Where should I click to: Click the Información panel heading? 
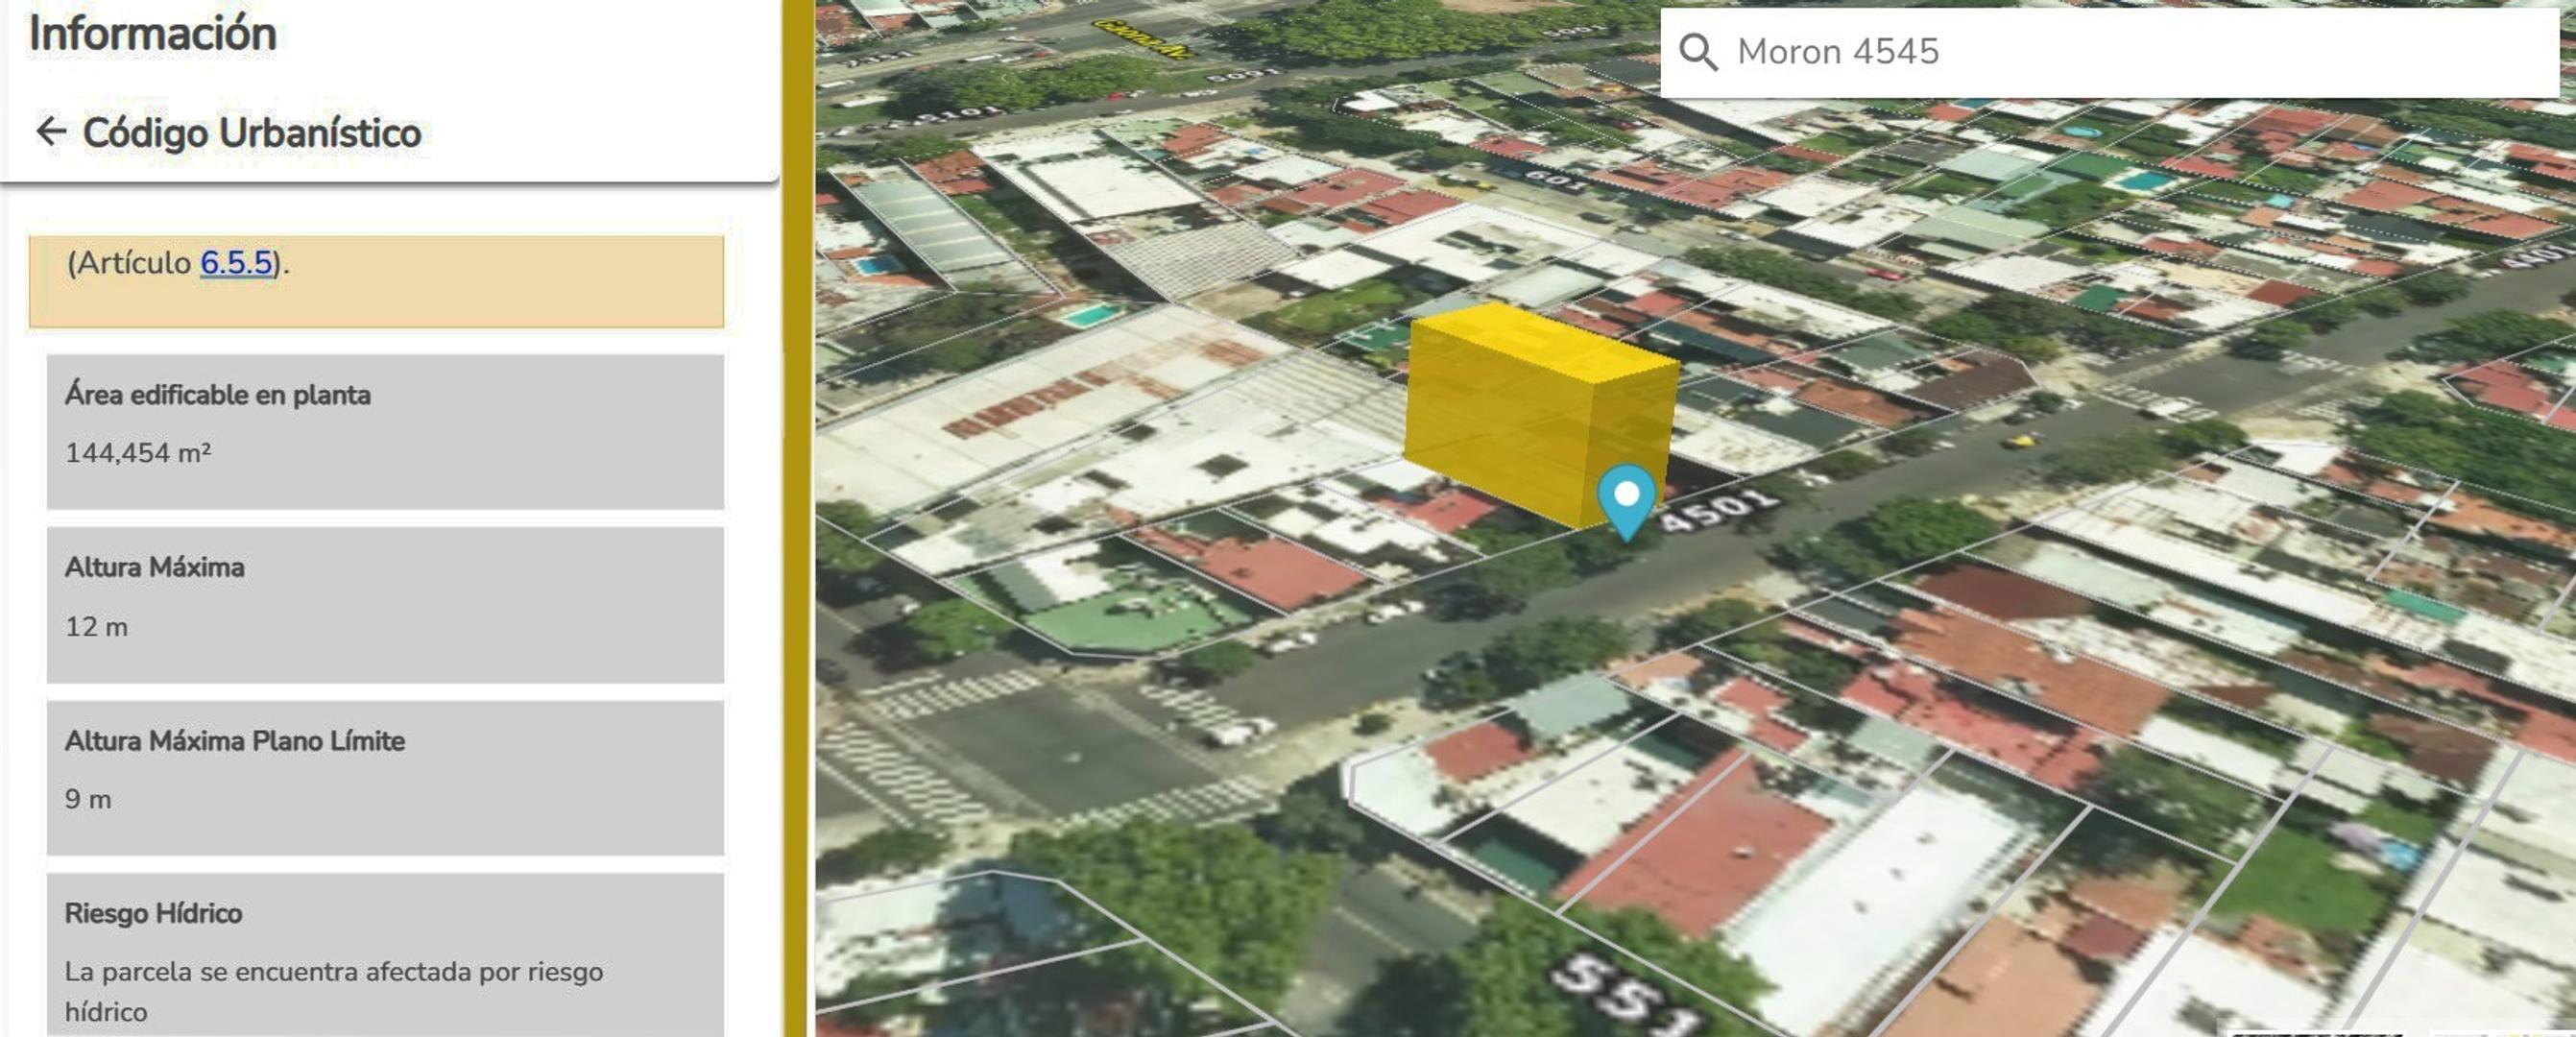point(153,34)
